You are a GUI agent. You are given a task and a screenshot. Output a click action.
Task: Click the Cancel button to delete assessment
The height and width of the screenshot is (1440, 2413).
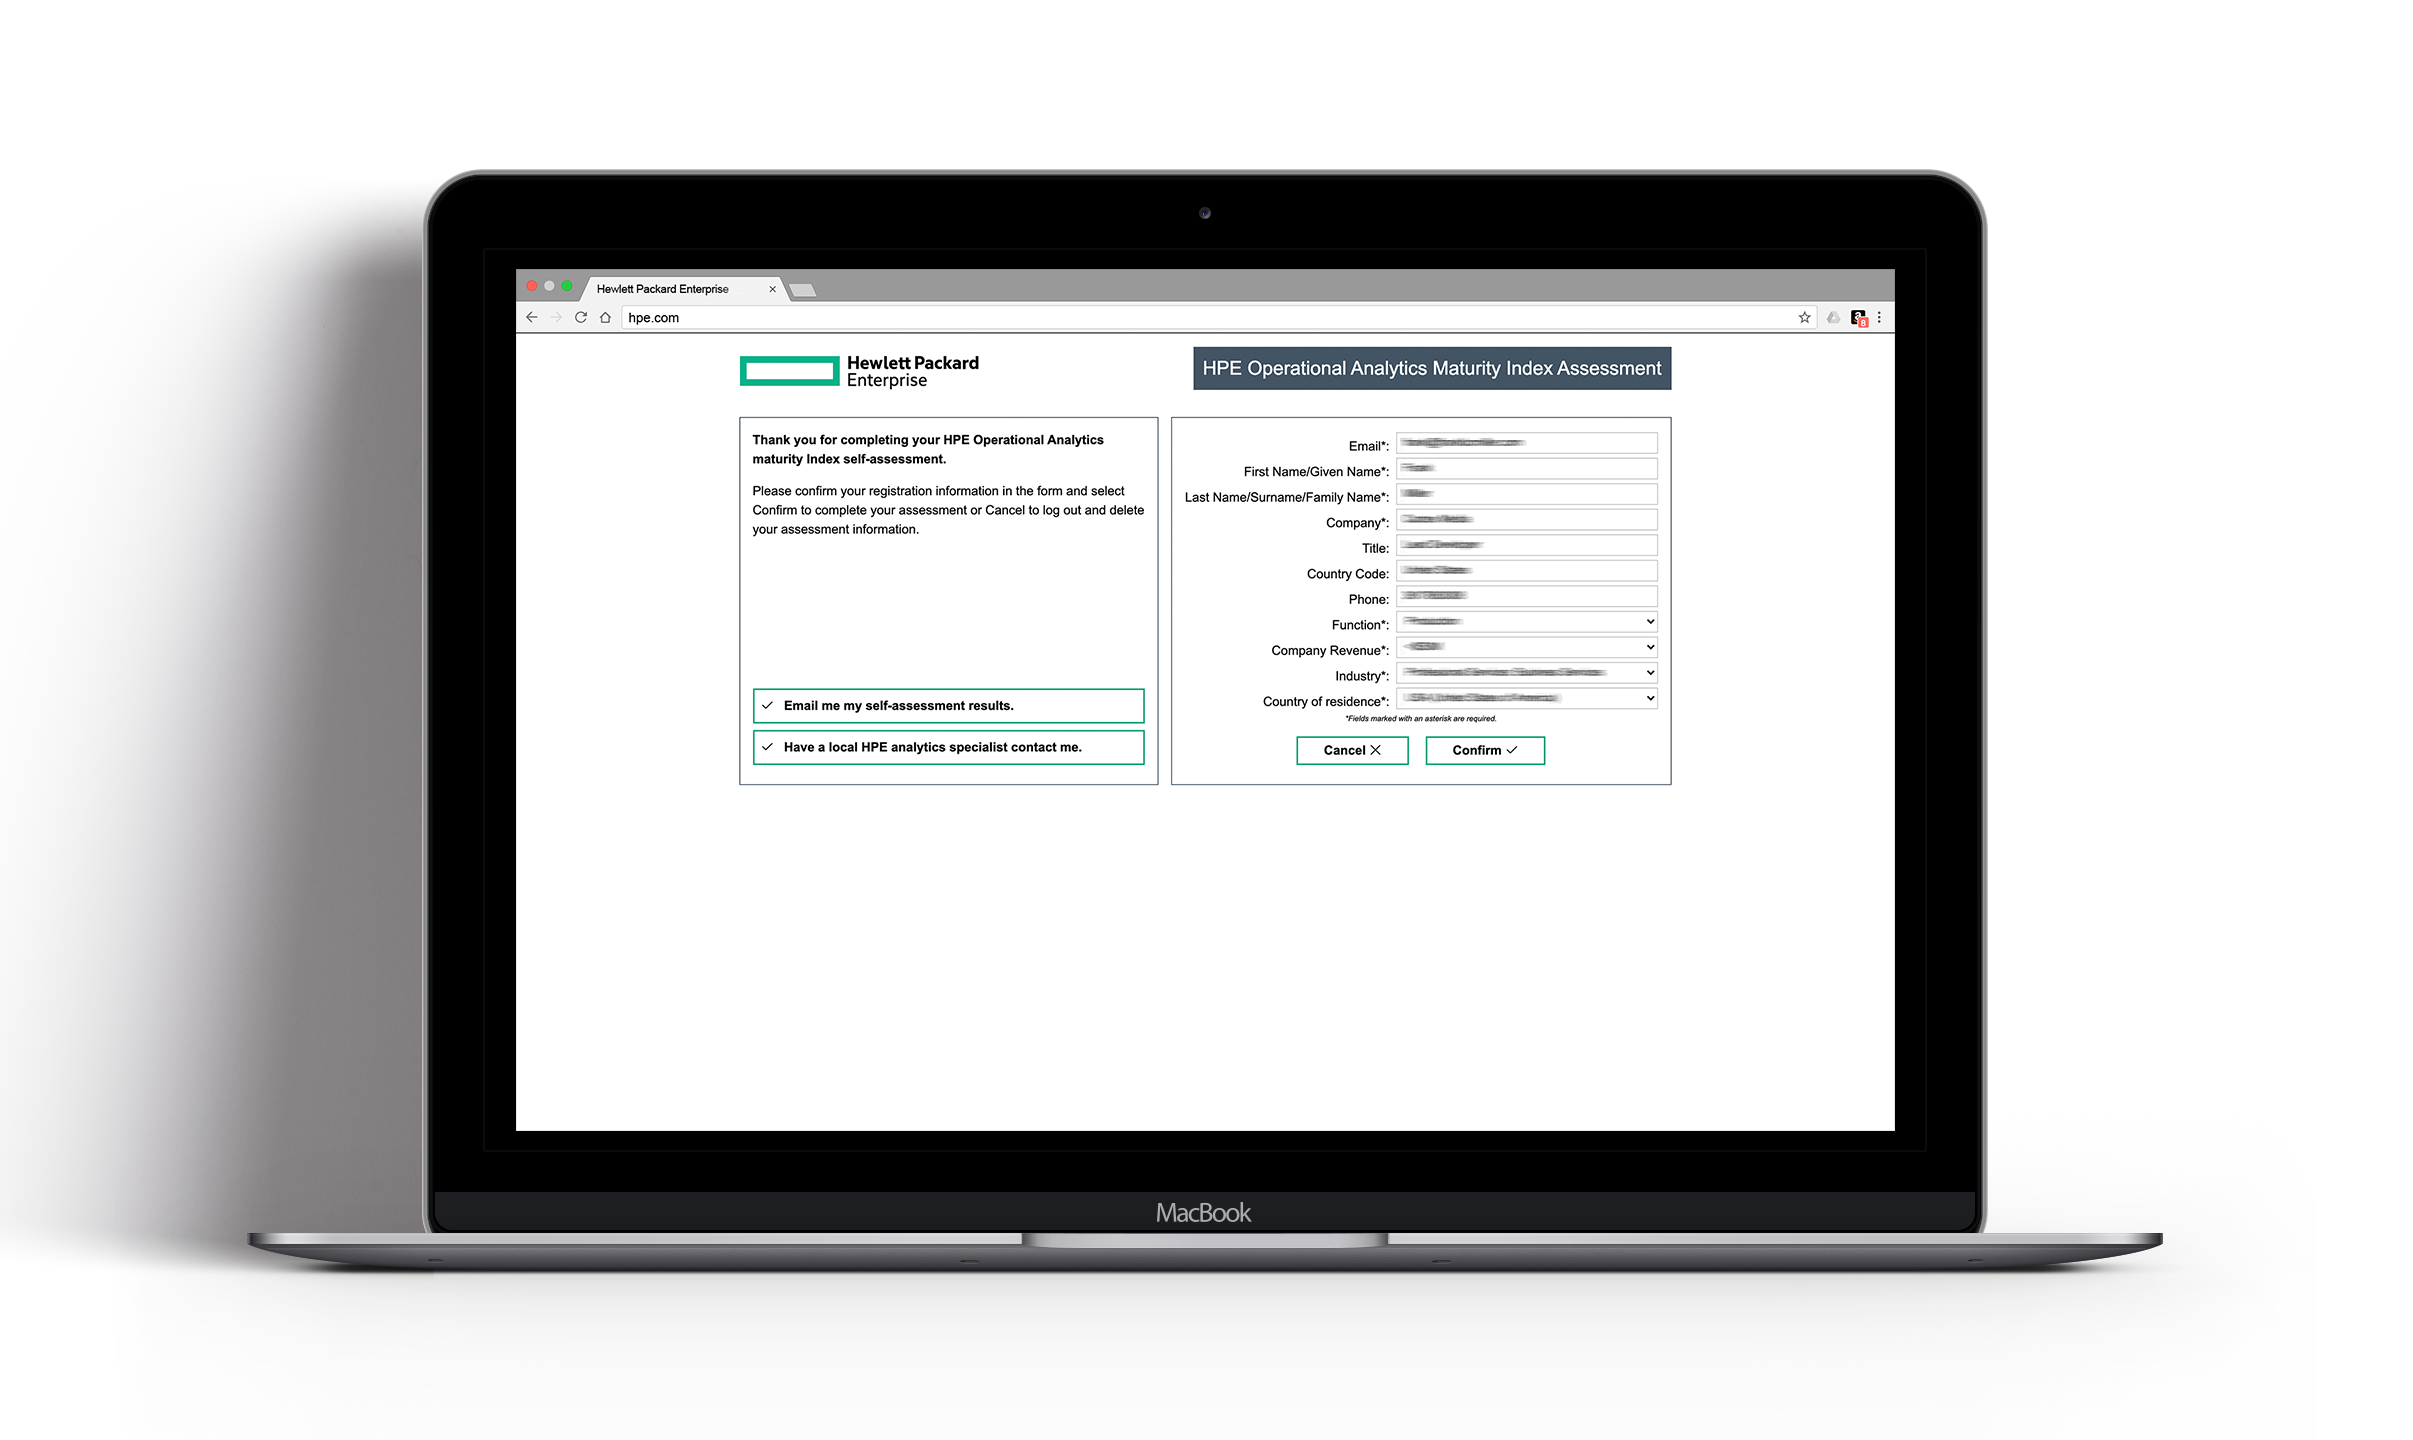1354,749
